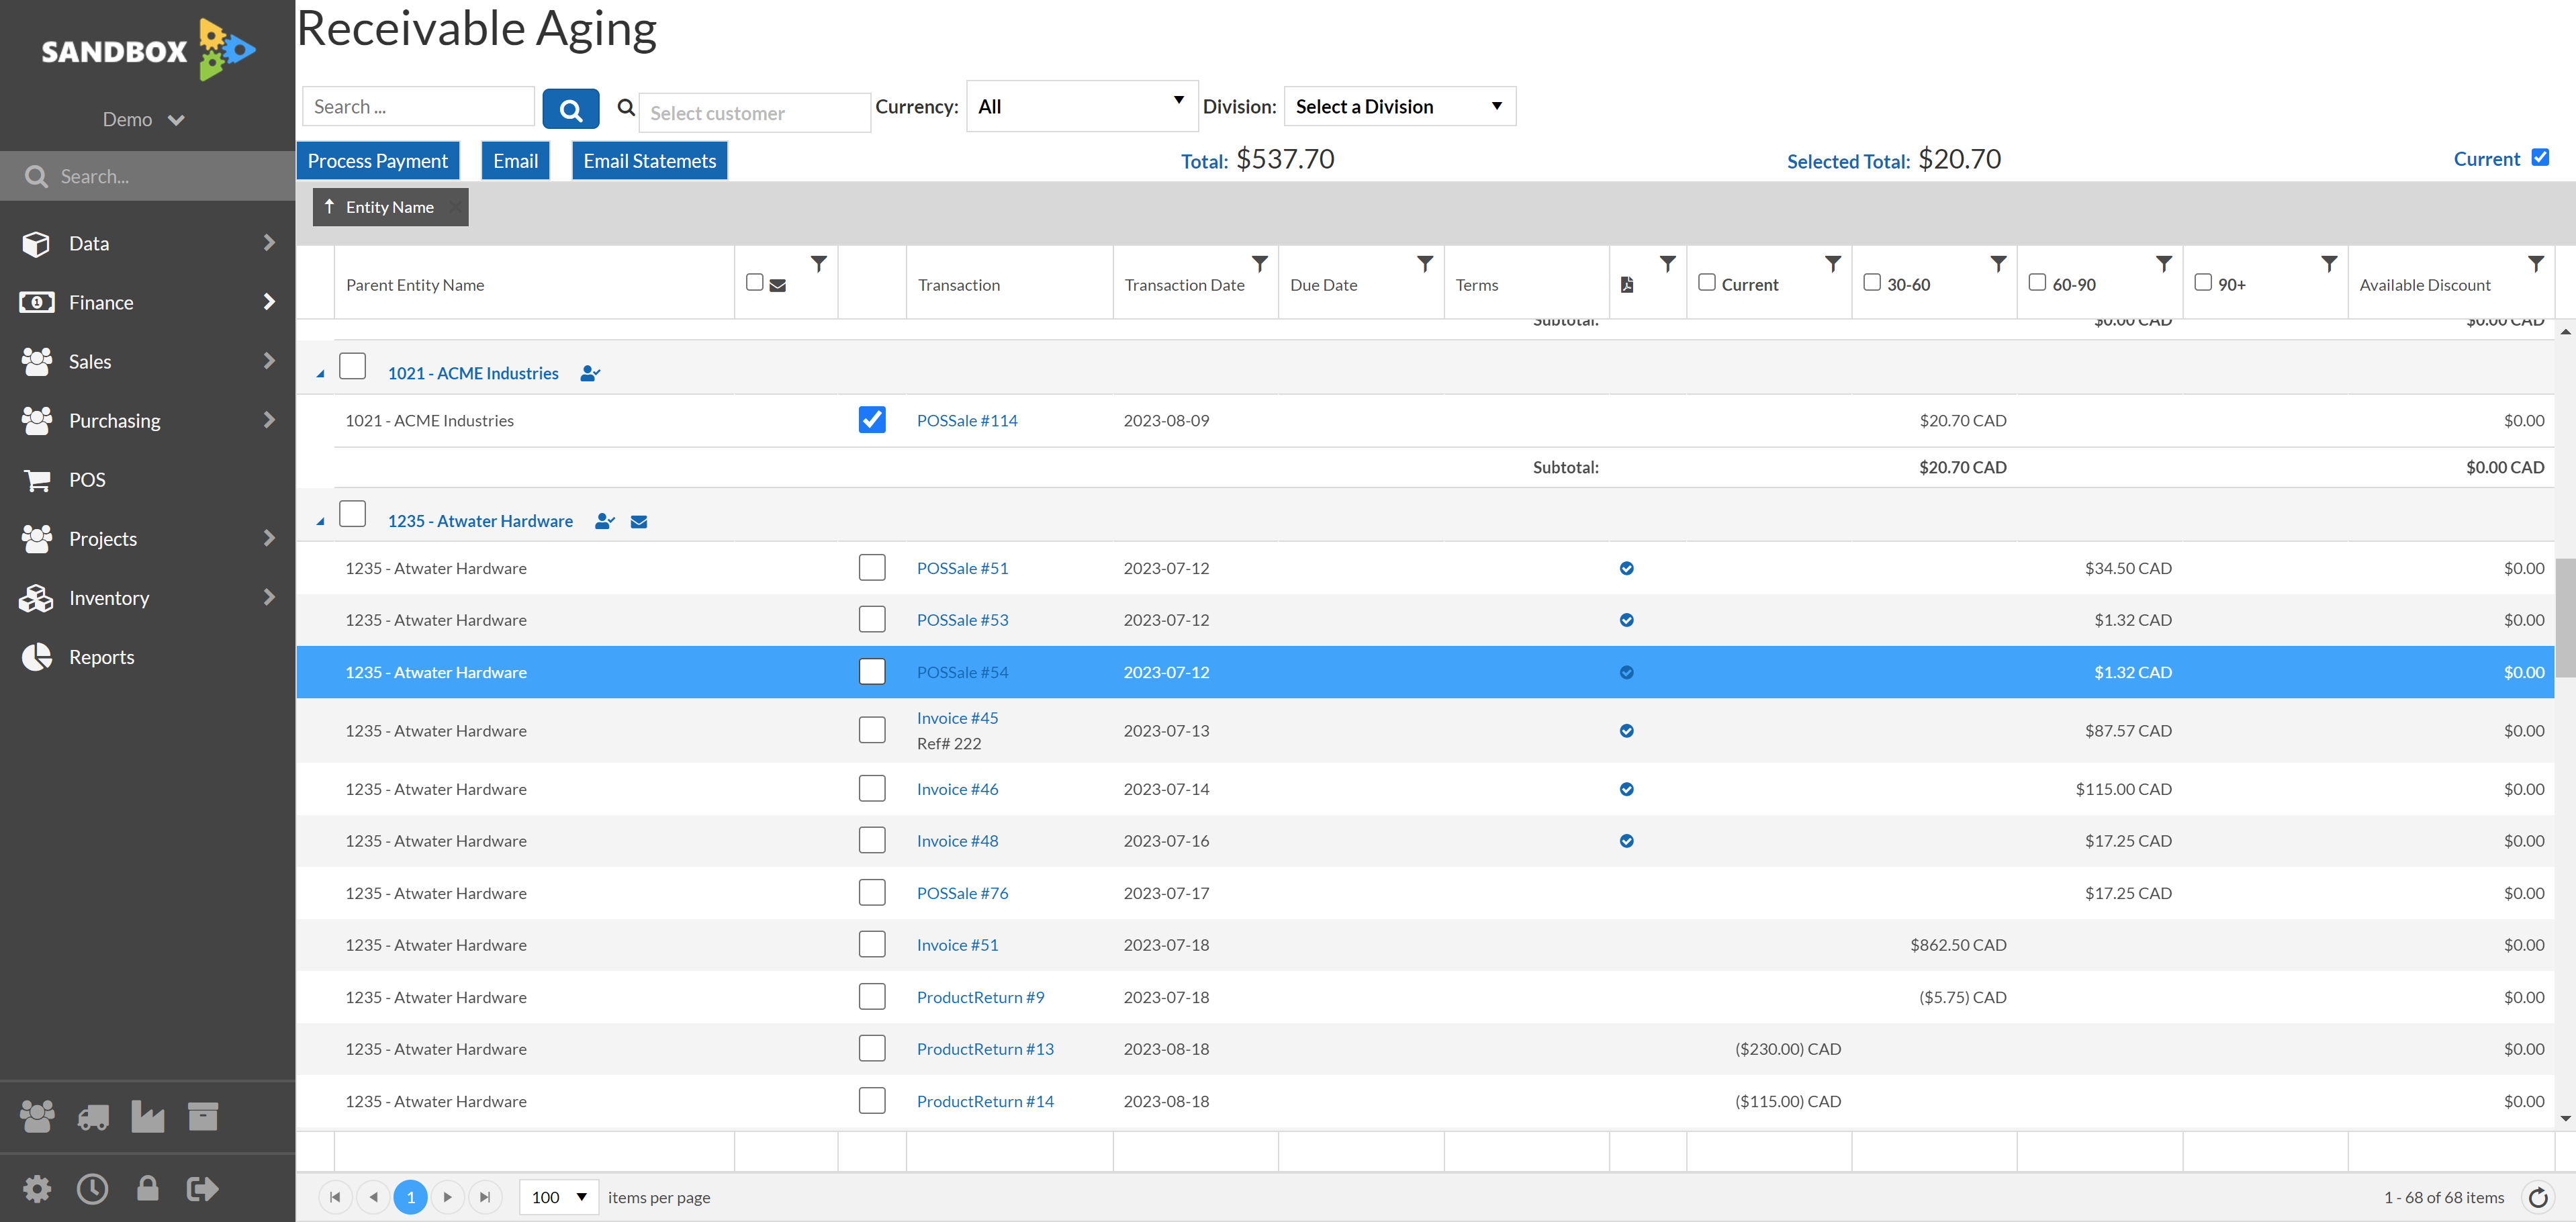Click the sidebar Search field
The width and height of the screenshot is (2576, 1222).
(x=147, y=176)
